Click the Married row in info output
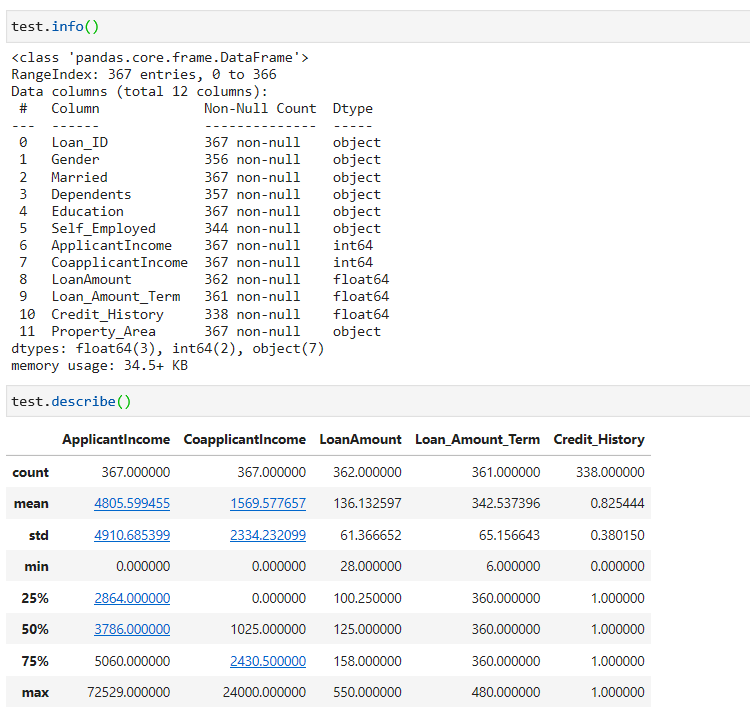 click(x=200, y=177)
